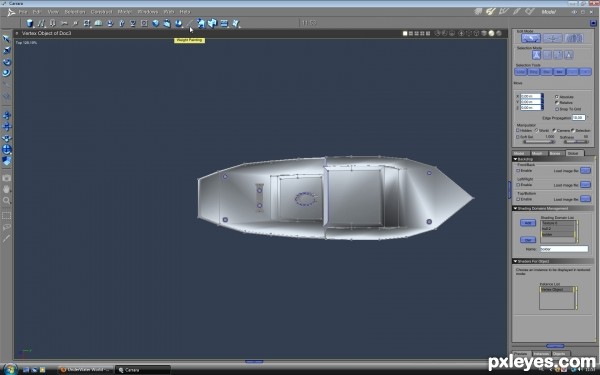Click the blue plane tool below the crosshair tool
600x375 pixels.
click(7, 161)
